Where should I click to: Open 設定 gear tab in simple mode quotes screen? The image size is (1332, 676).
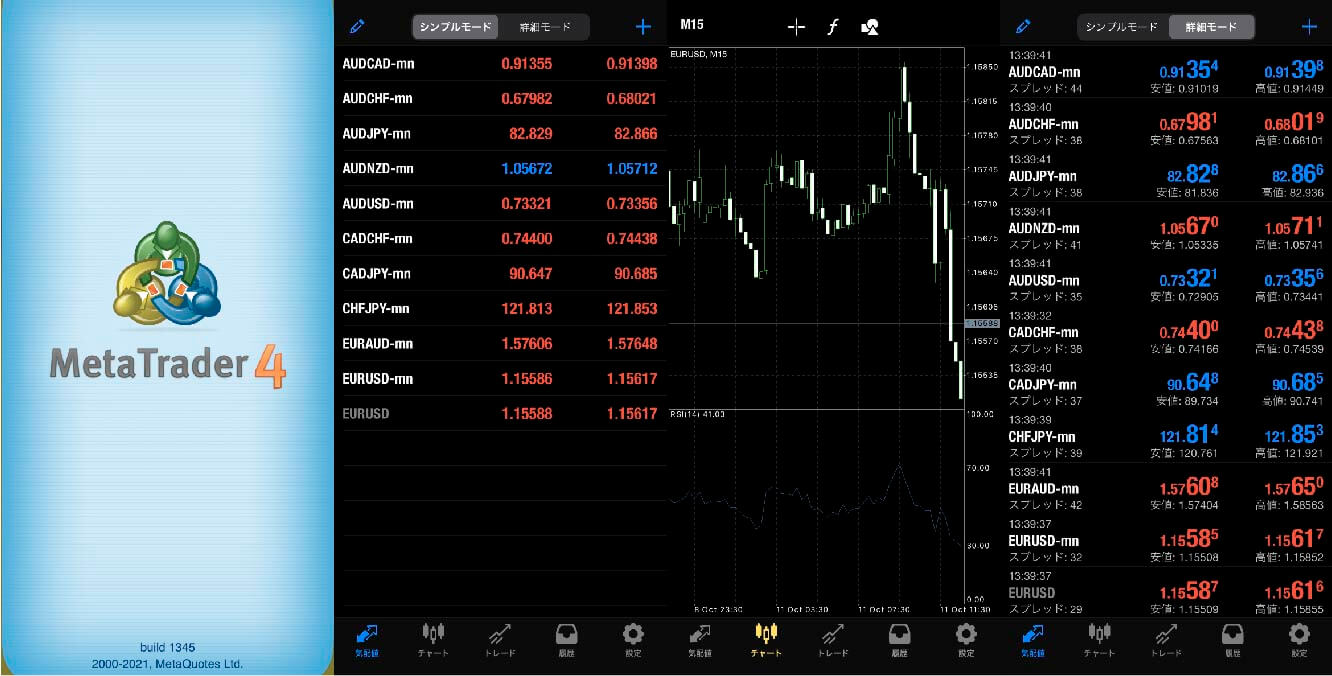click(x=633, y=640)
